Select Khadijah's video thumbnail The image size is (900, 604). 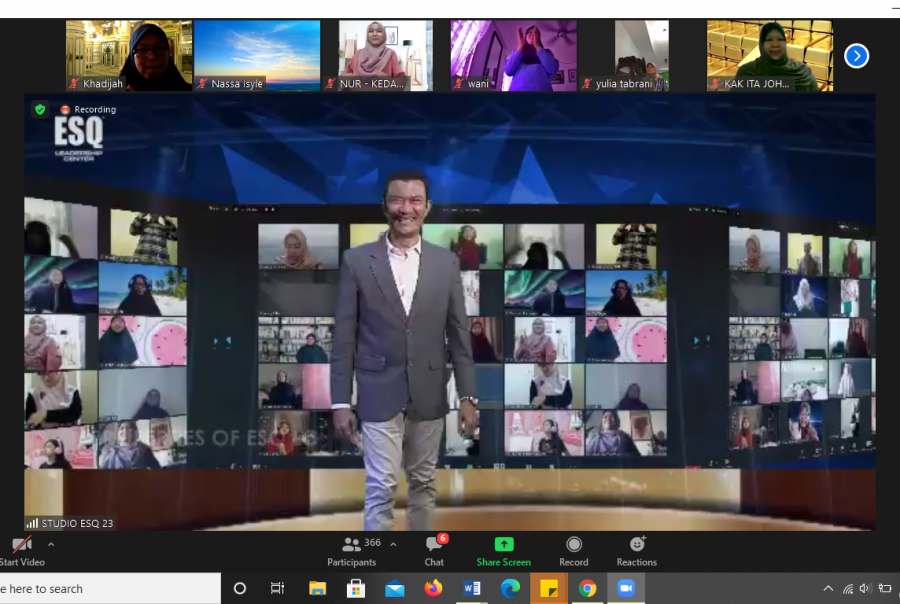click(129, 56)
